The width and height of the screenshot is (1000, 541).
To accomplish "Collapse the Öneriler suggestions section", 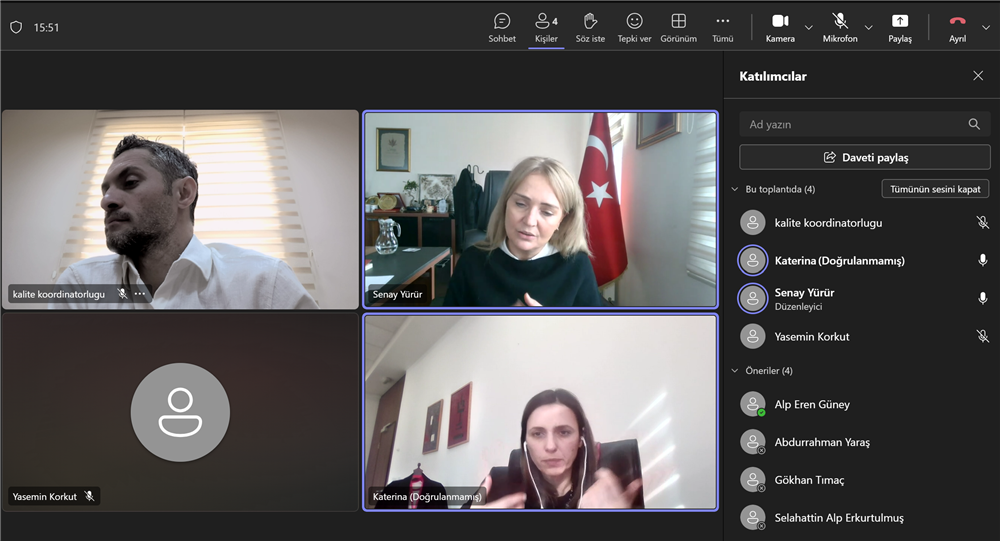I will (x=735, y=371).
